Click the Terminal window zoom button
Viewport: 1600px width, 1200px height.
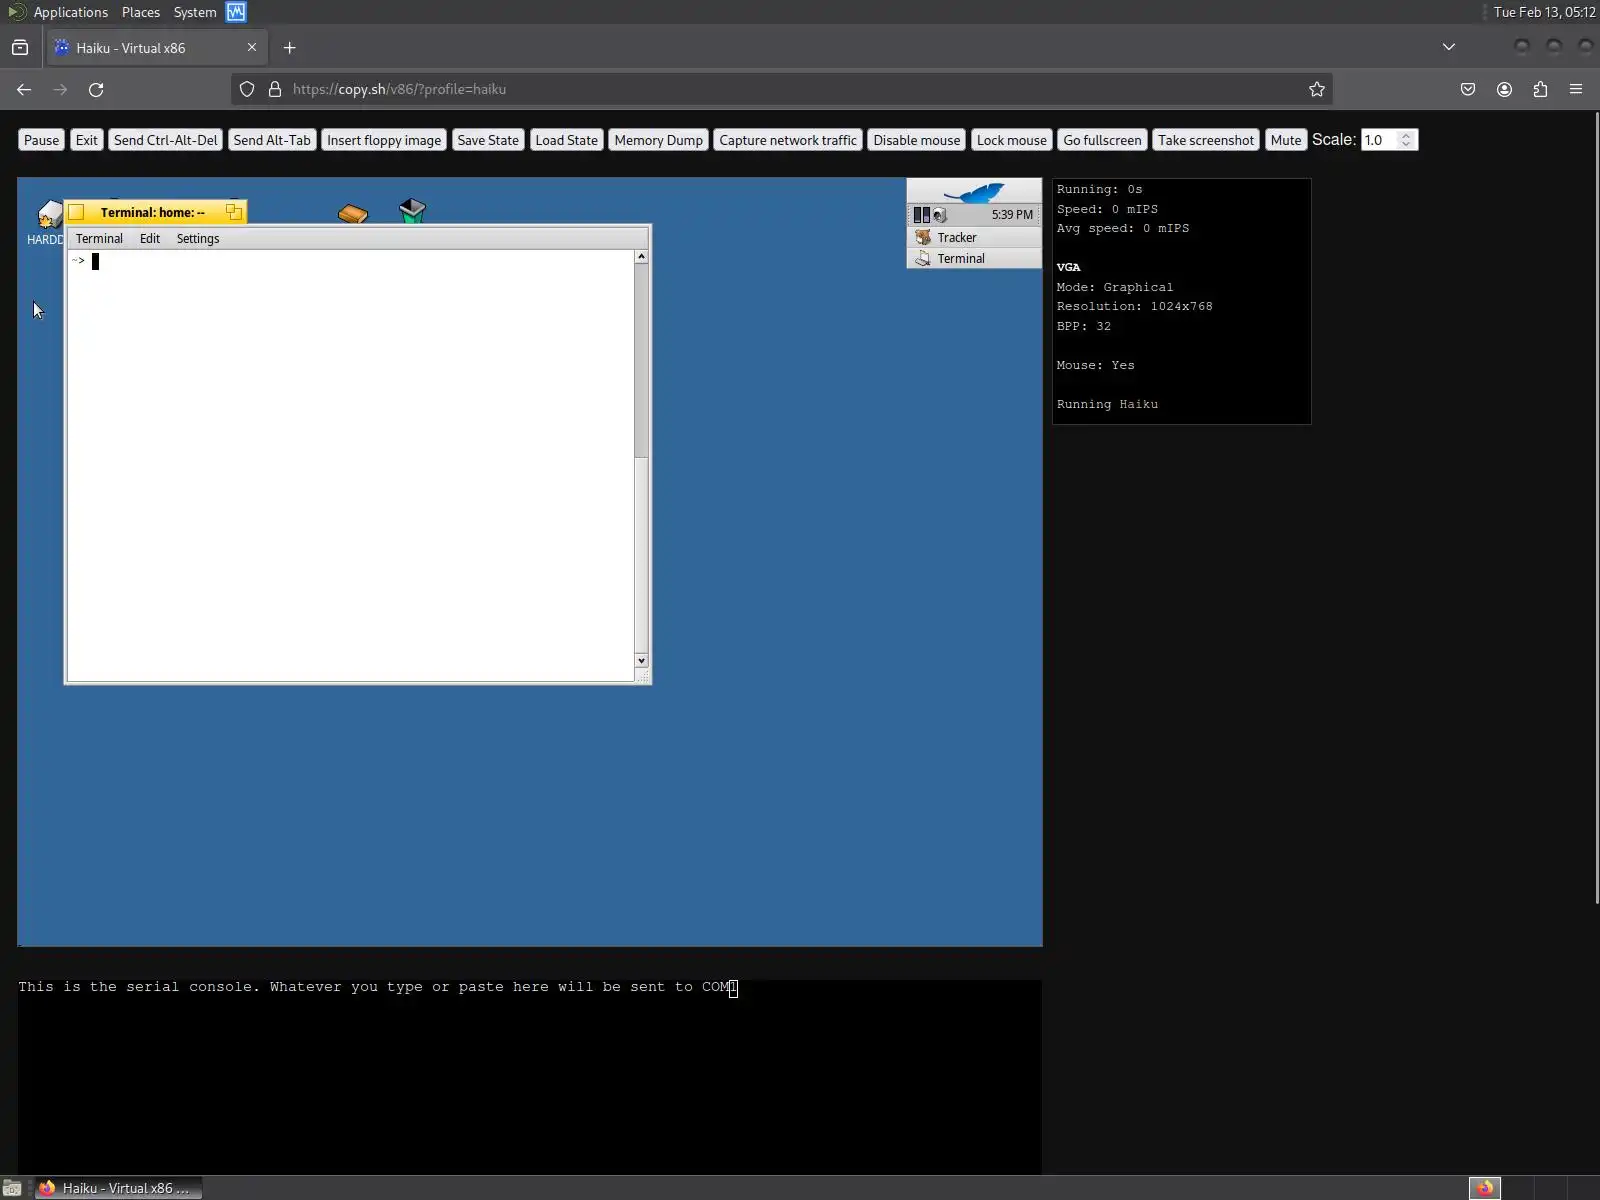233,212
